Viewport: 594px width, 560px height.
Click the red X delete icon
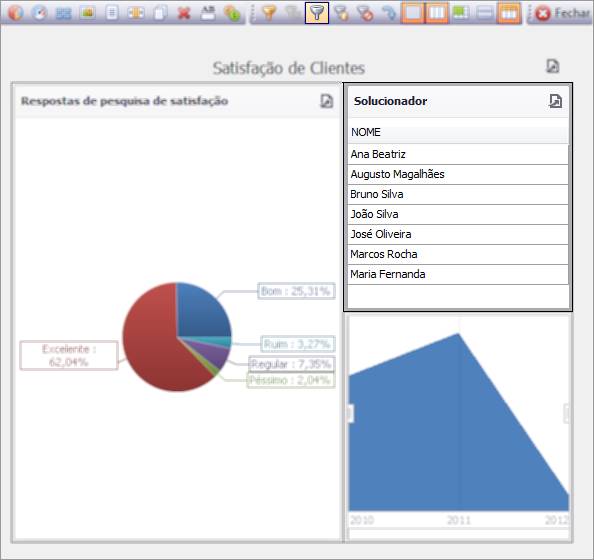(x=184, y=13)
